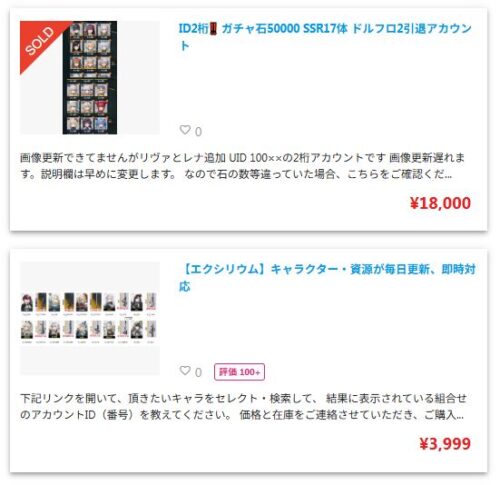Click the ¥3,999 price
This screenshot has width=500, height=485.
tap(445, 444)
